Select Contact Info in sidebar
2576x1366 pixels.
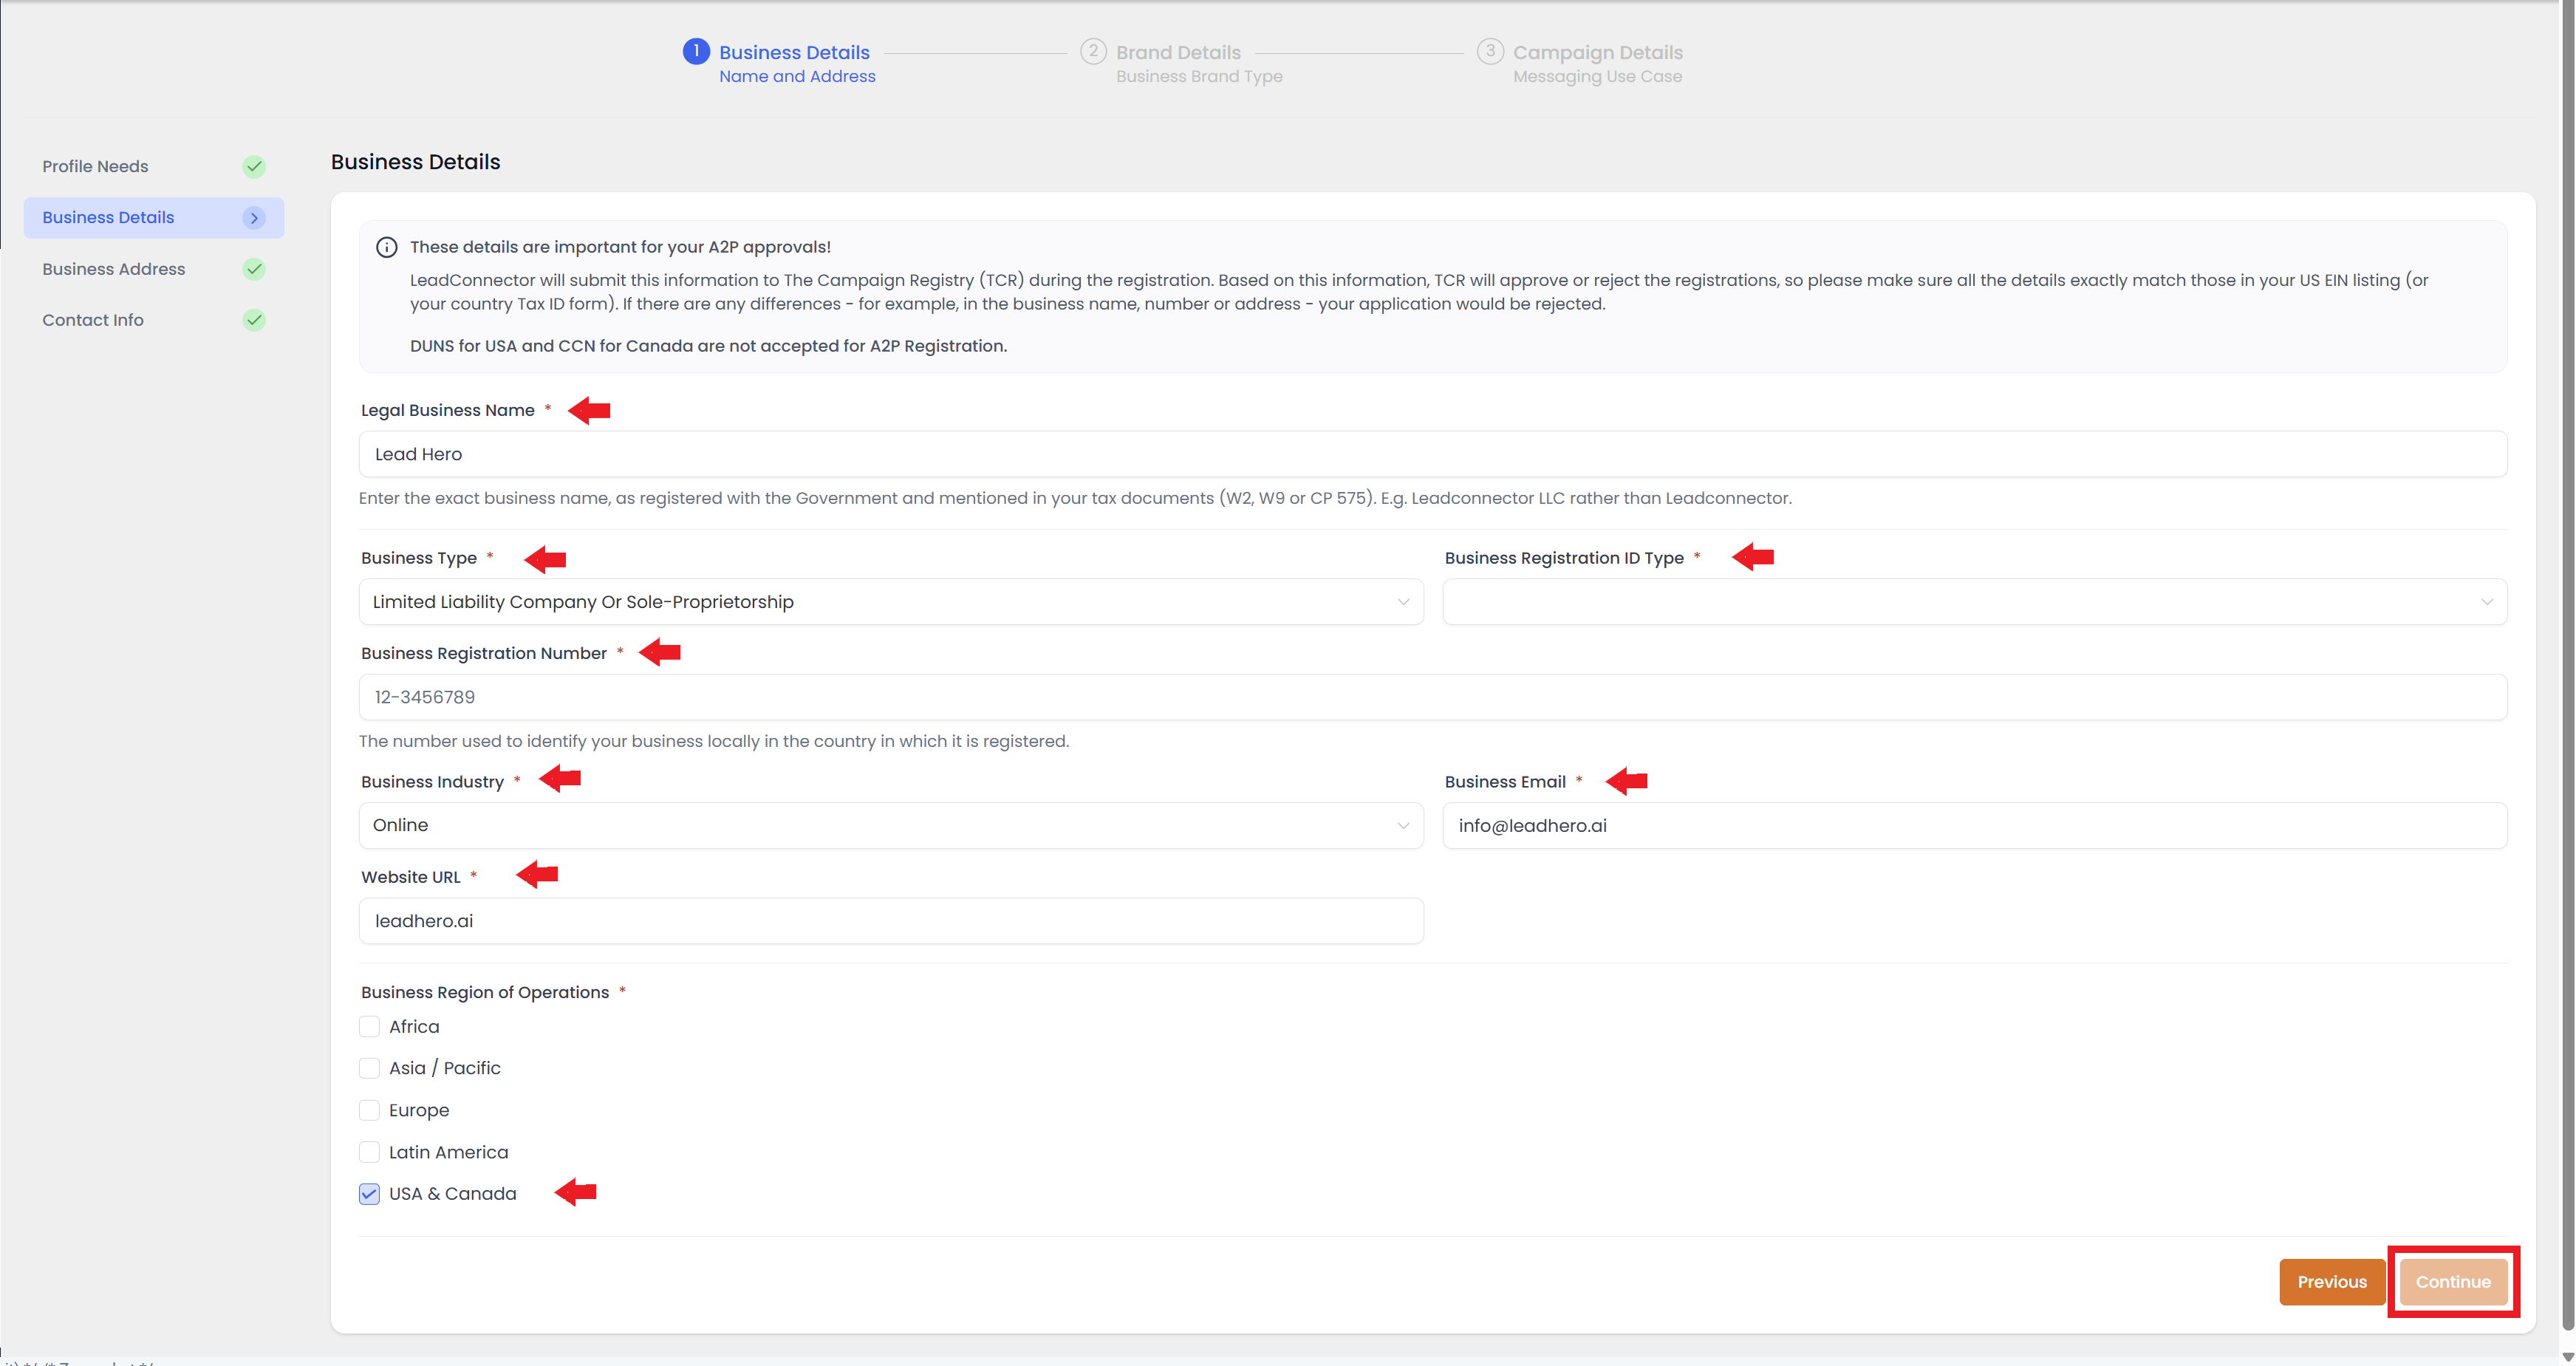(x=93, y=320)
